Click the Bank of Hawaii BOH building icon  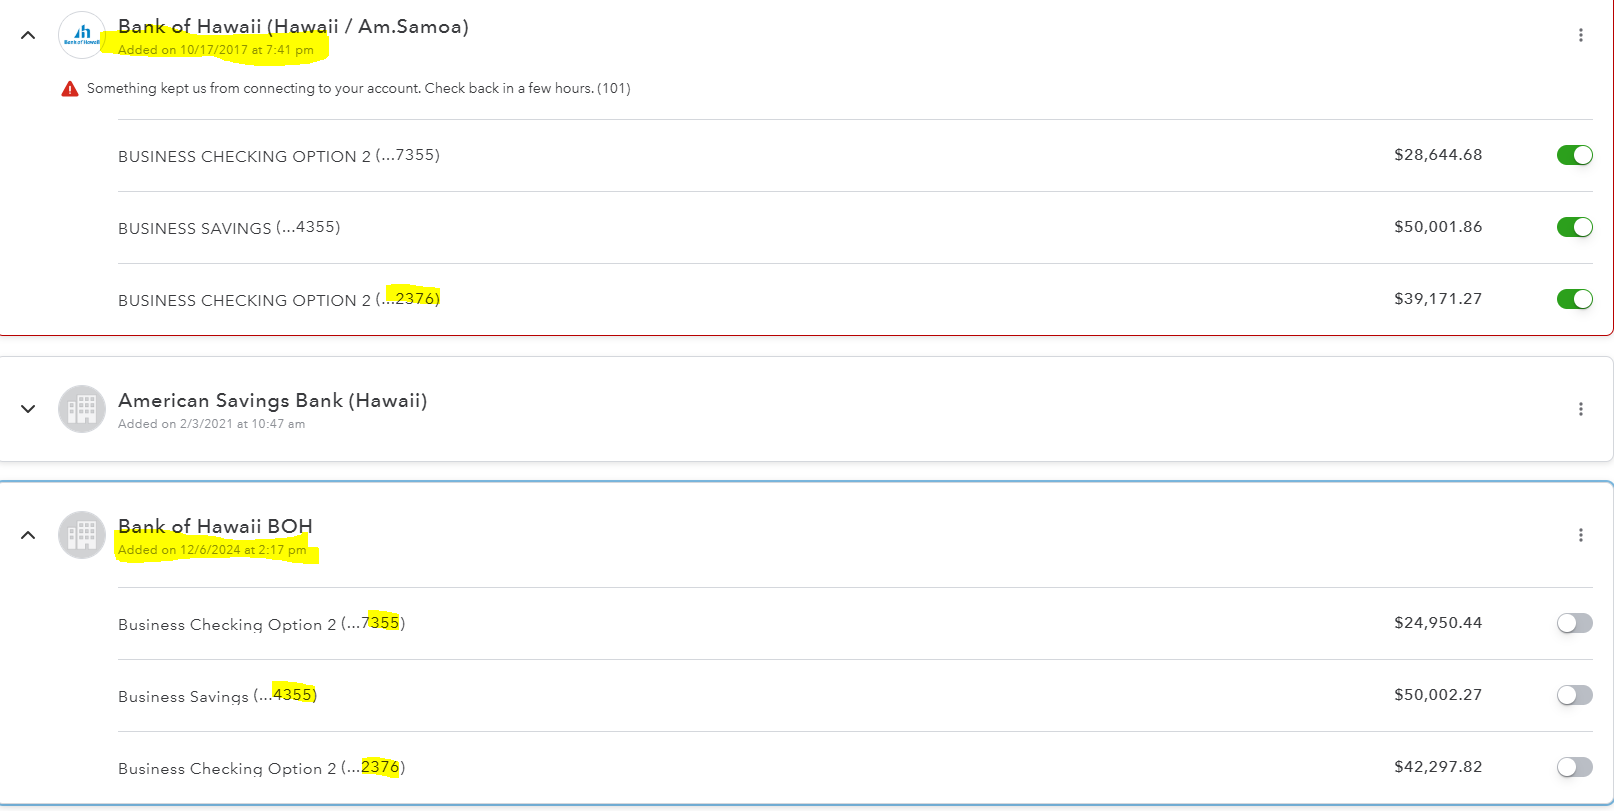[81, 535]
